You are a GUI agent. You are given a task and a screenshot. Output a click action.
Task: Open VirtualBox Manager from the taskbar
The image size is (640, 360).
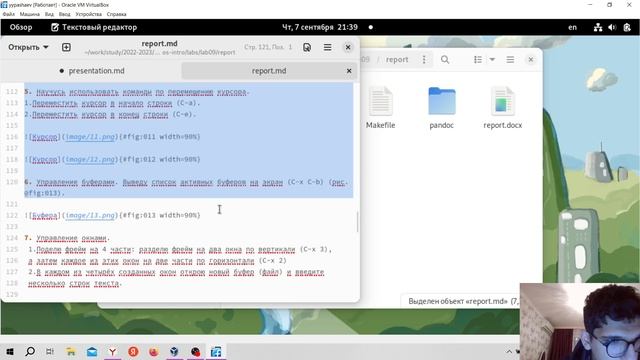click(174, 351)
